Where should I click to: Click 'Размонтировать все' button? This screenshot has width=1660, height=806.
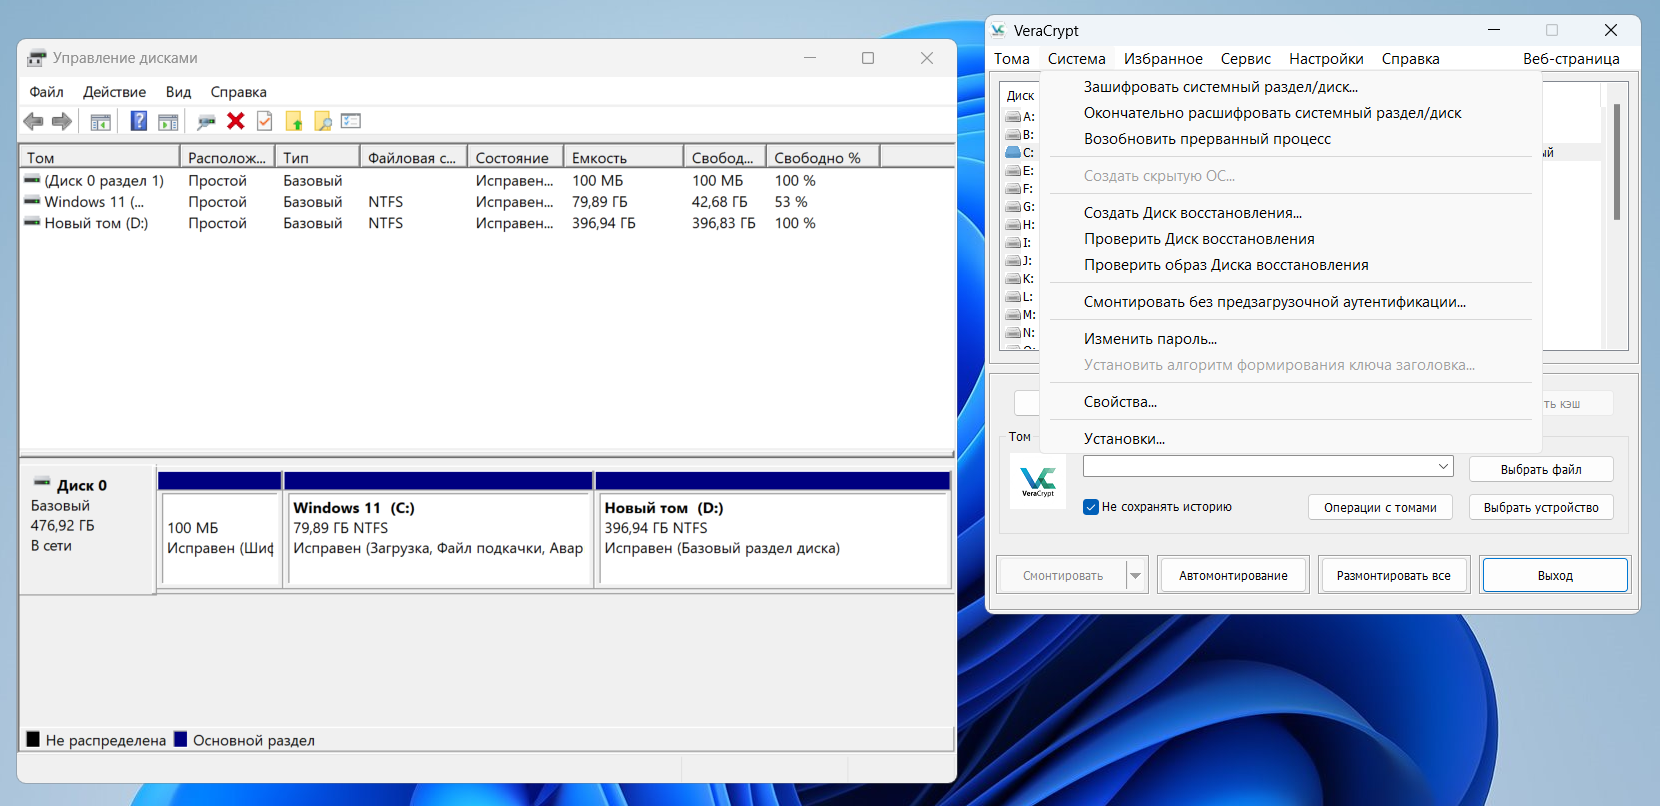coord(1393,576)
